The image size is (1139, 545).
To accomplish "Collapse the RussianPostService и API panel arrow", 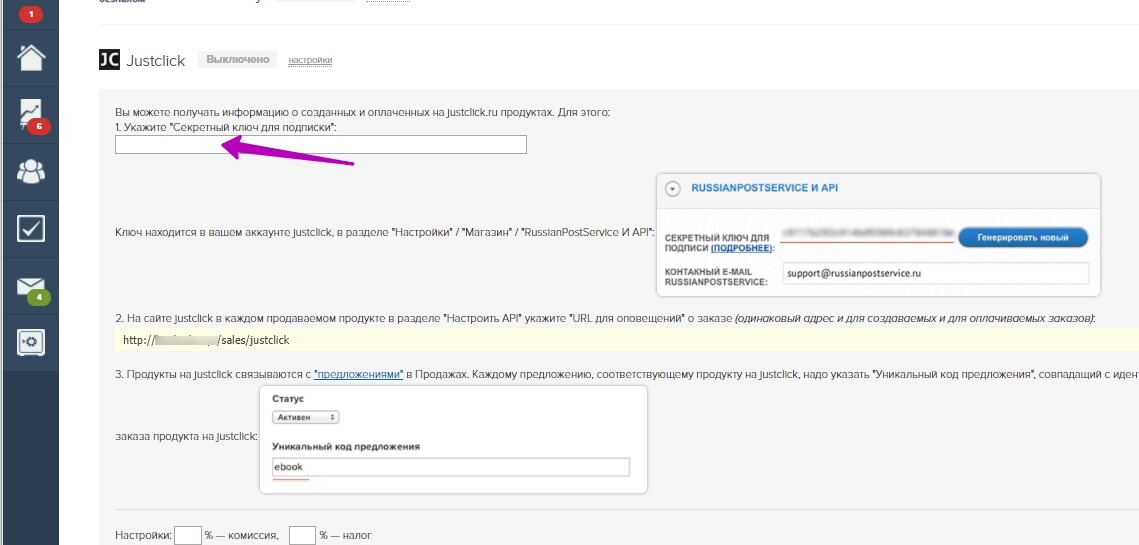I will [x=673, y=188].
